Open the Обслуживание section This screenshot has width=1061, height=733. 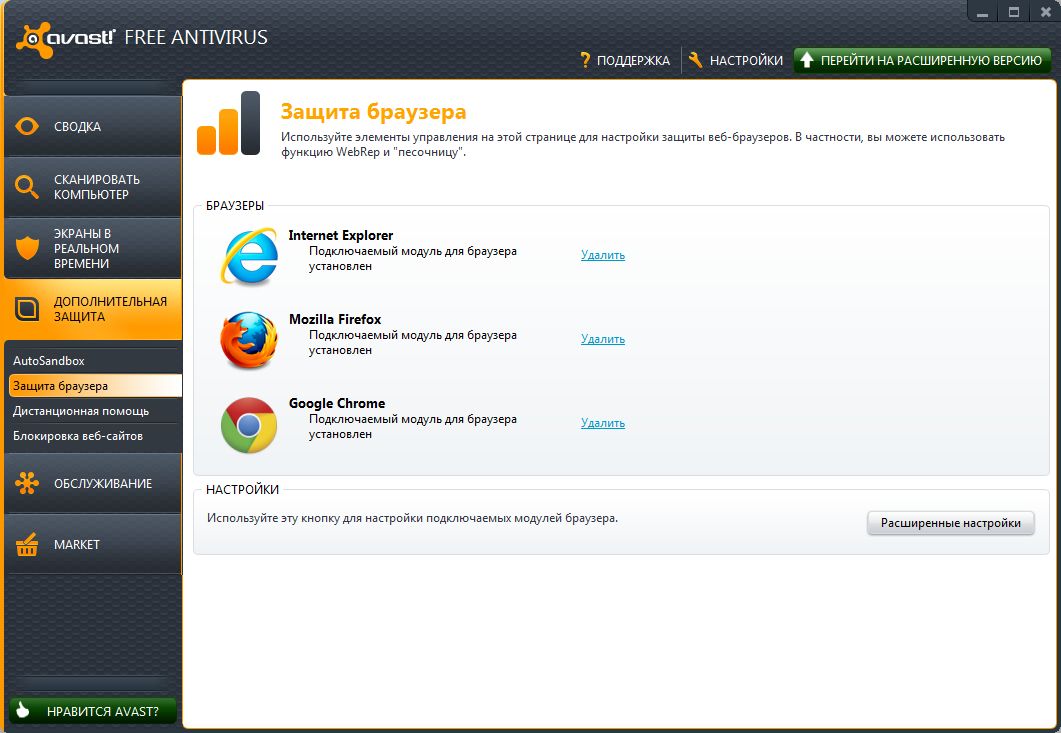click(93, 483)
